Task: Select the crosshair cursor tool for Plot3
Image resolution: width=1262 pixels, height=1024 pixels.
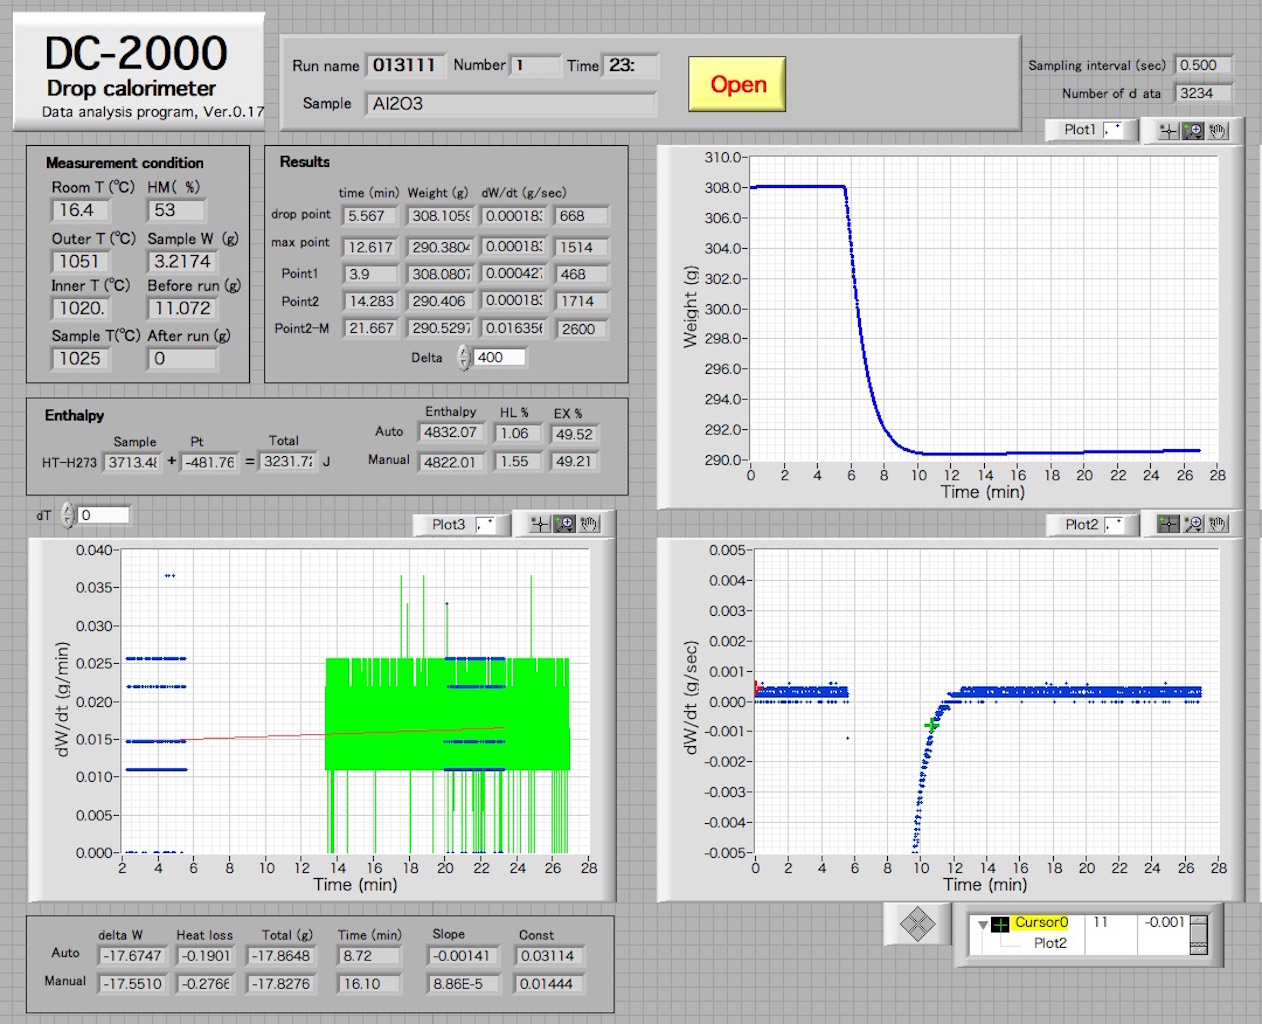Action: (540, 524)
